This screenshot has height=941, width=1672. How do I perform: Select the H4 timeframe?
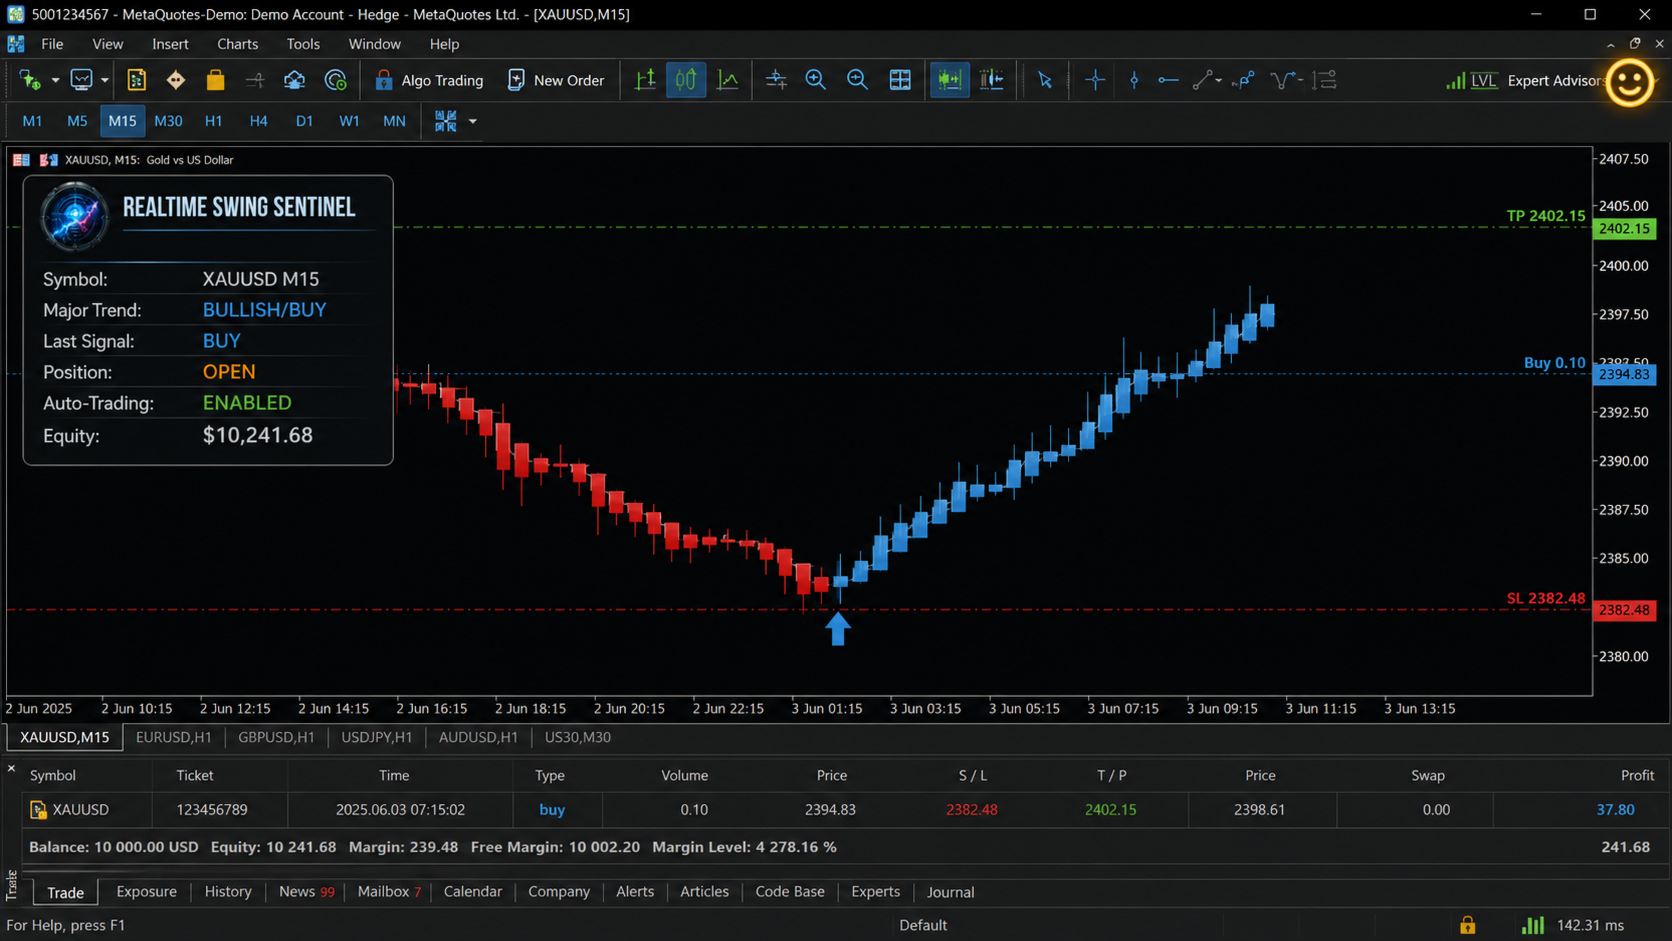click(x=258, y=121)
